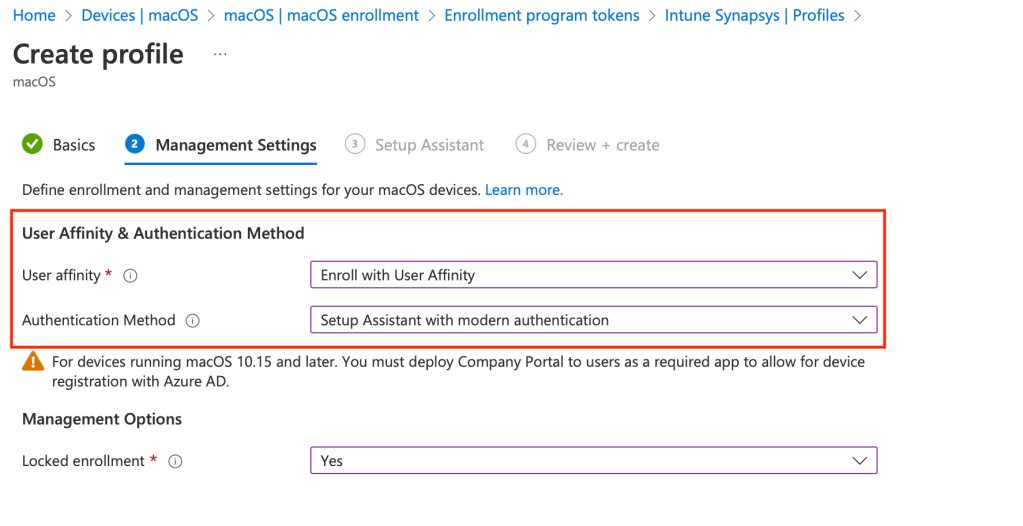Click the green checkmark Basics step icon
The width and height of the screenshot is (1023, 526).
(x=32, y=145)
